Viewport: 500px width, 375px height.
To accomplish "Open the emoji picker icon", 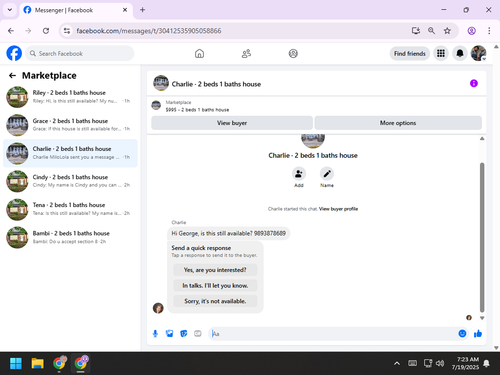I will point(462,333).
